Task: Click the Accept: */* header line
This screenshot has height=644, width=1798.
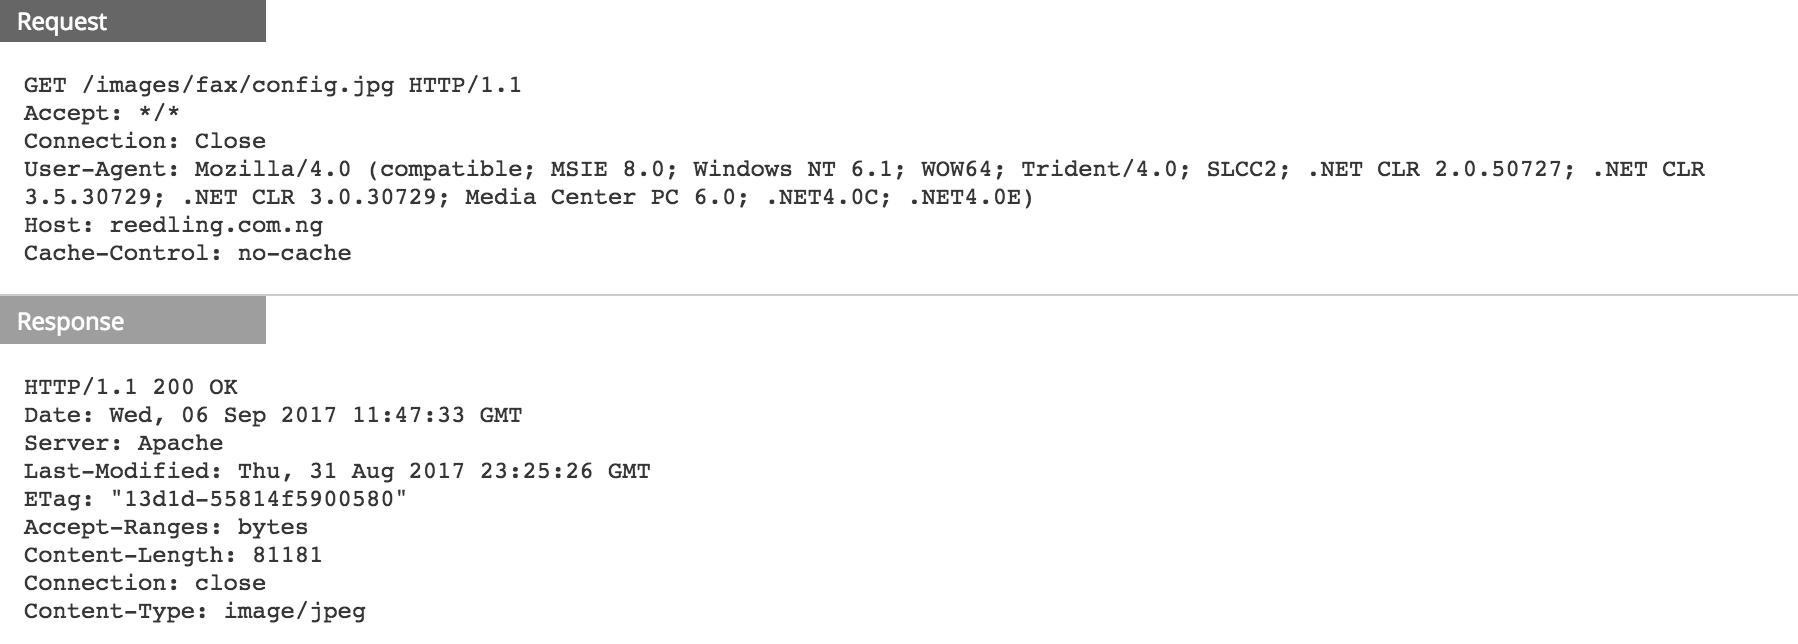Action: click(101, 113)
